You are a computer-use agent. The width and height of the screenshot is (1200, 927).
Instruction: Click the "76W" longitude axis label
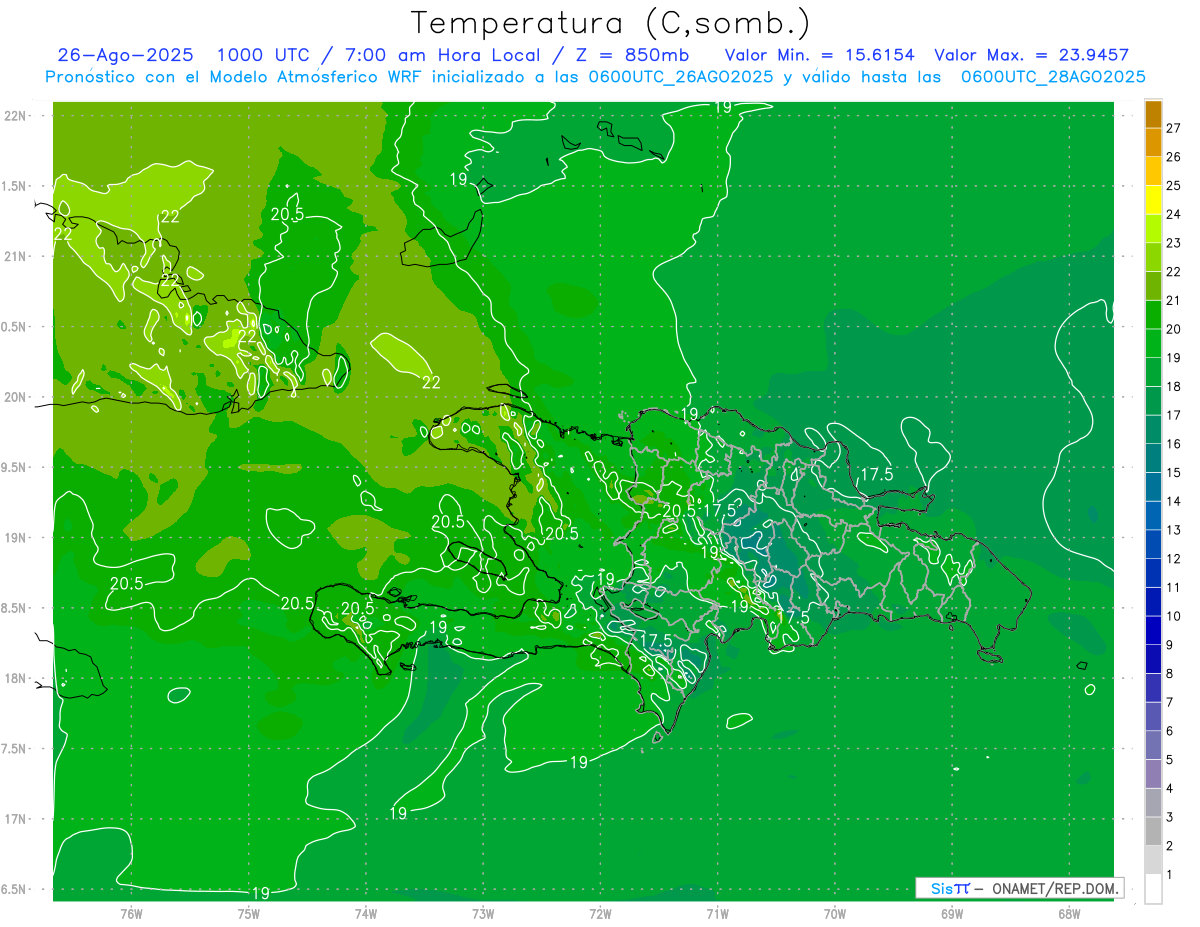[131, 913]
